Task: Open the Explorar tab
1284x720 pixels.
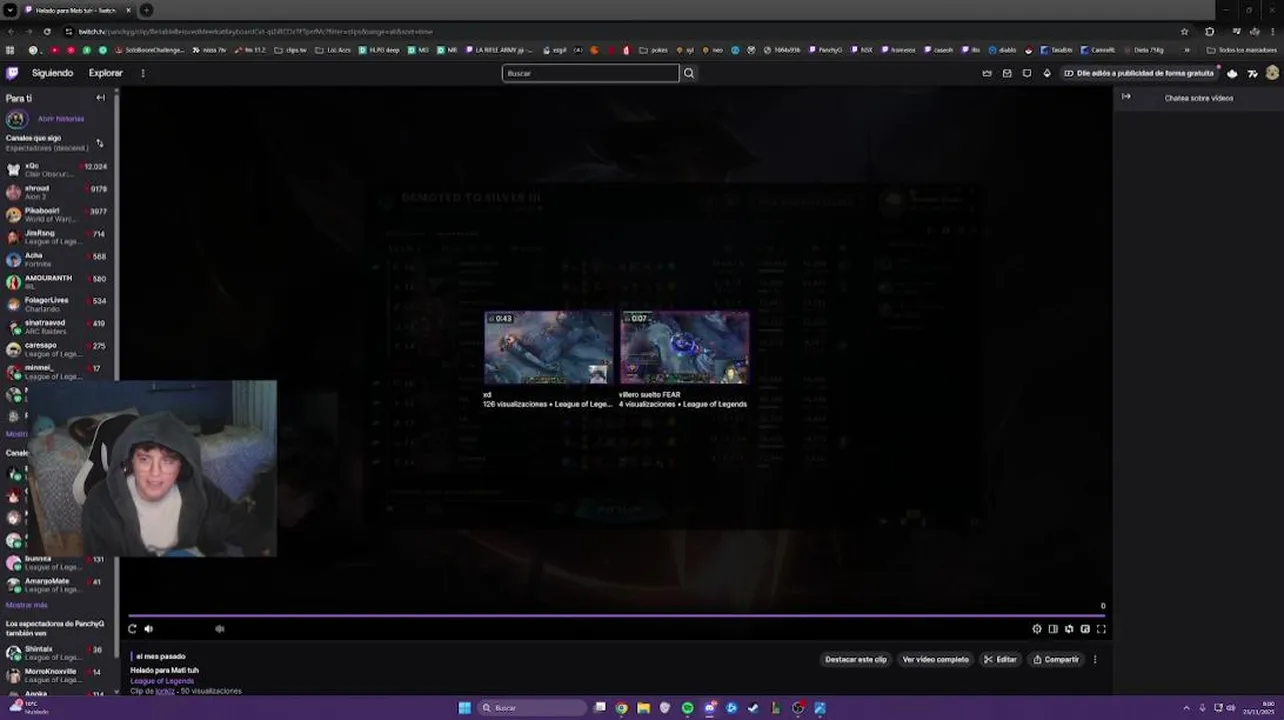Action: [x=105, y=73]
